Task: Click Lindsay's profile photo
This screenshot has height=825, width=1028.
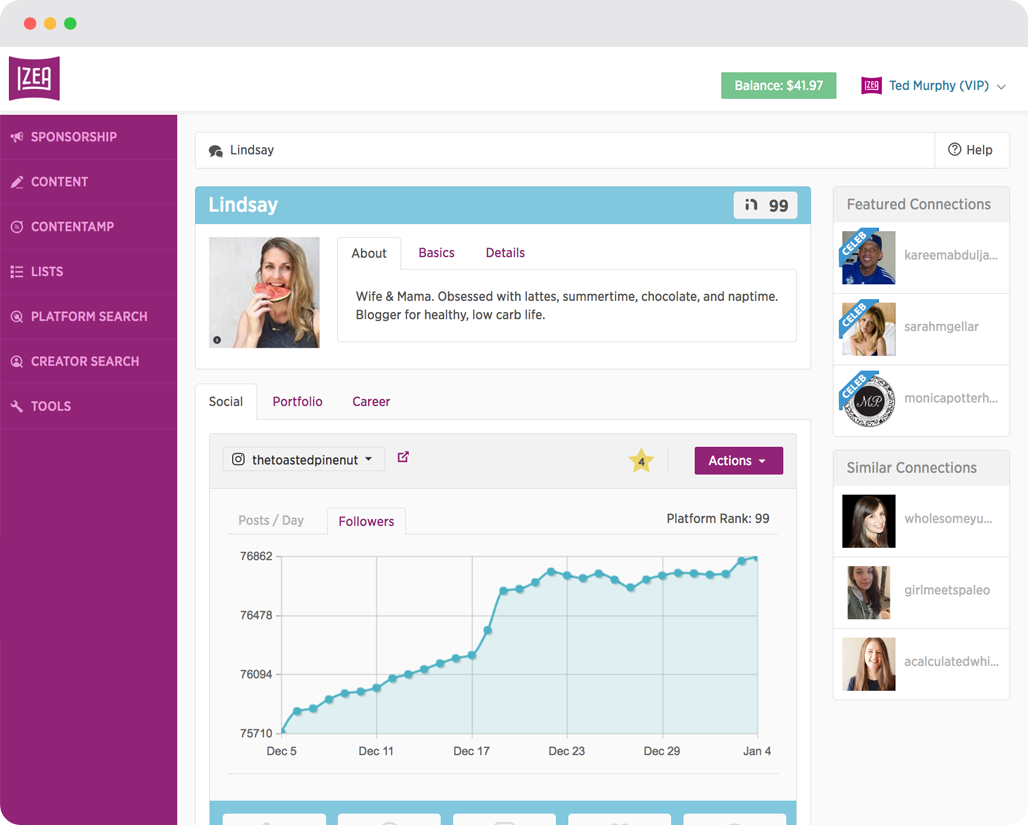Action: (264, 292)
